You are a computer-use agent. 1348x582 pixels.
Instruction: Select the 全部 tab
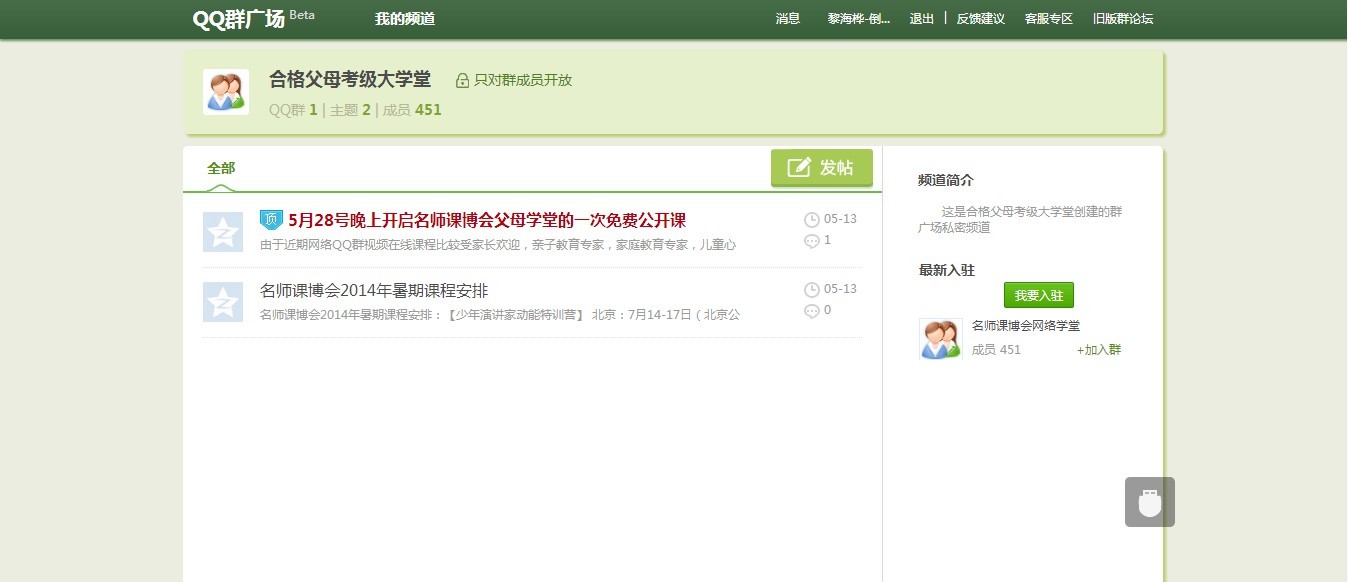[x=221, y=168]
